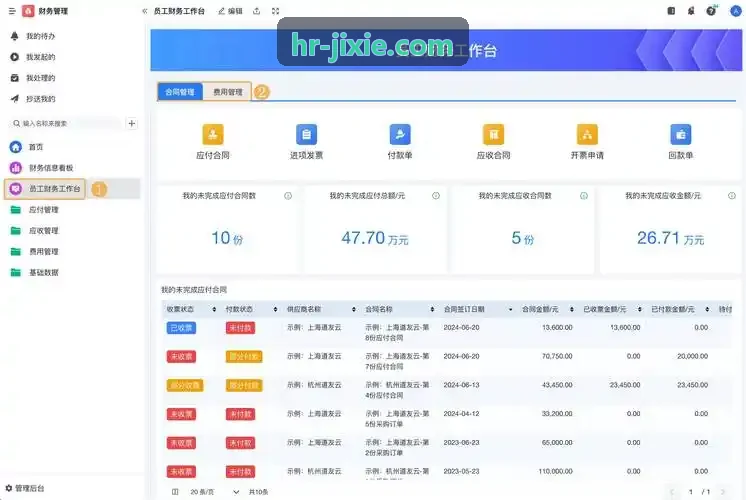The width and height of the screenshot is (746, 500).
Task: Sort table by 已付款金额/元 column
Action: pyautogui.click(x=707, y=309)
